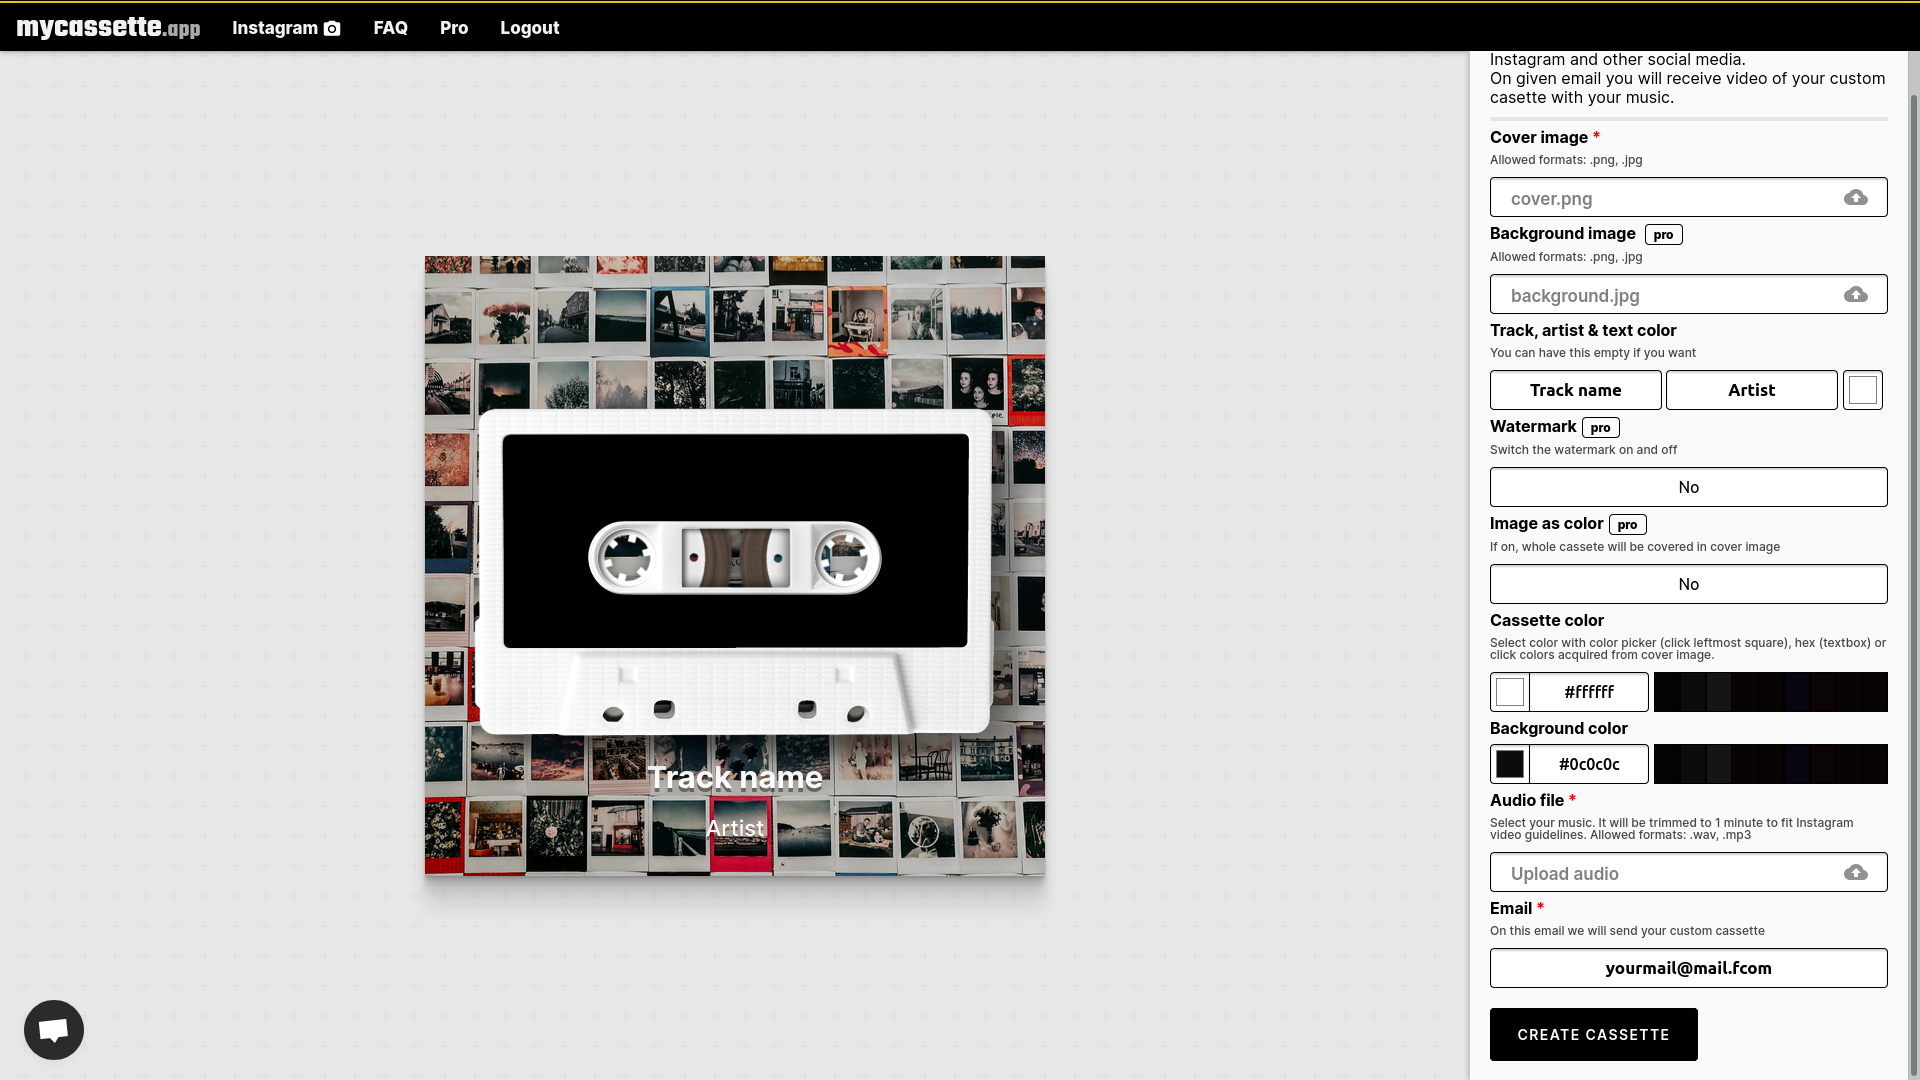This screenshot has width=1920, height=1080.
Task: Switch the Watermark toggle from No
Action: pyautogui.click(x=1688, y=487)
